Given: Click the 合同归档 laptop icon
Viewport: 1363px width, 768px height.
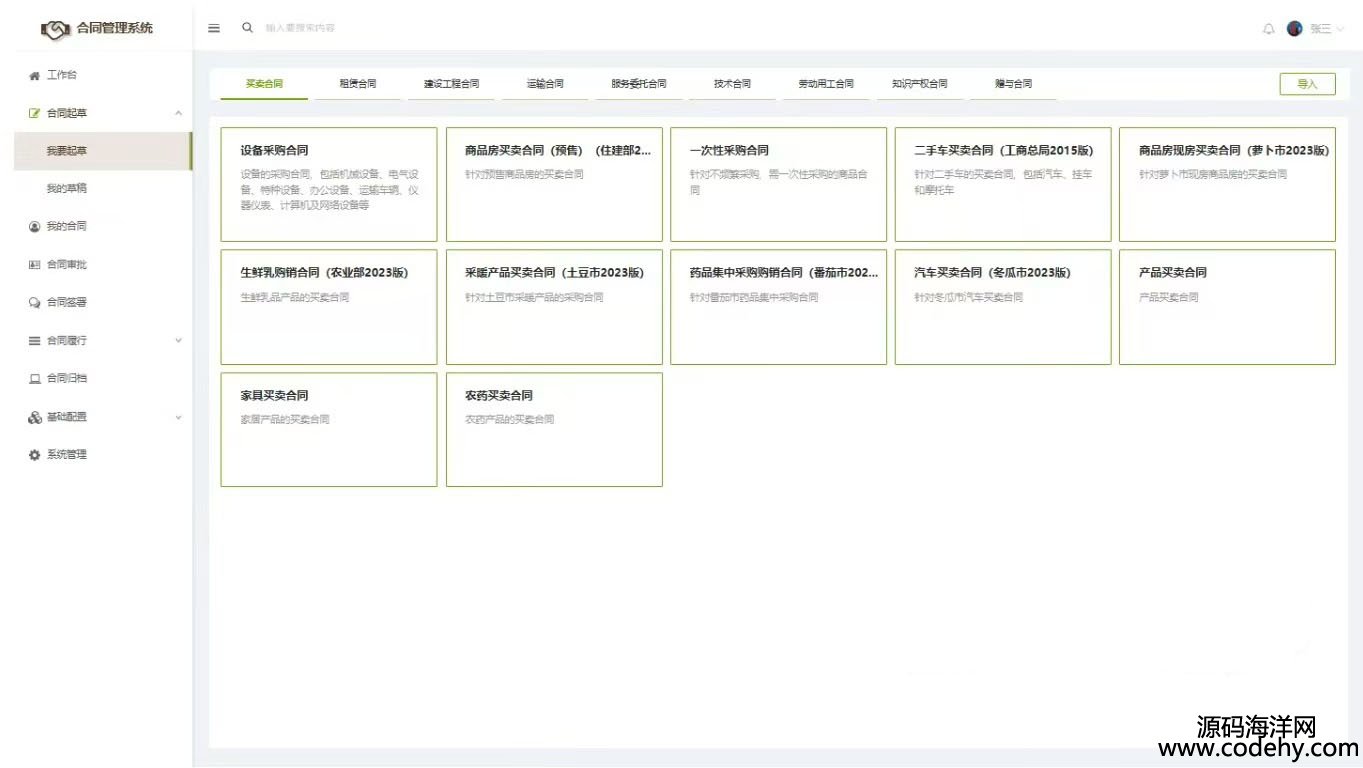Looking at the screenshot, I should click(x=35, y=379).
